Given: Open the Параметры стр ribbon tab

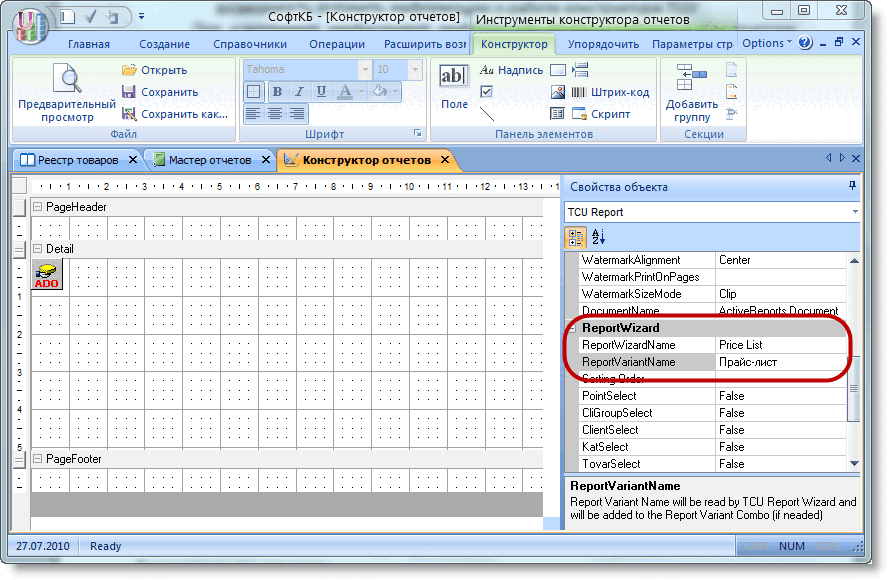Looking at the screenshot, I should click(691, 44).
